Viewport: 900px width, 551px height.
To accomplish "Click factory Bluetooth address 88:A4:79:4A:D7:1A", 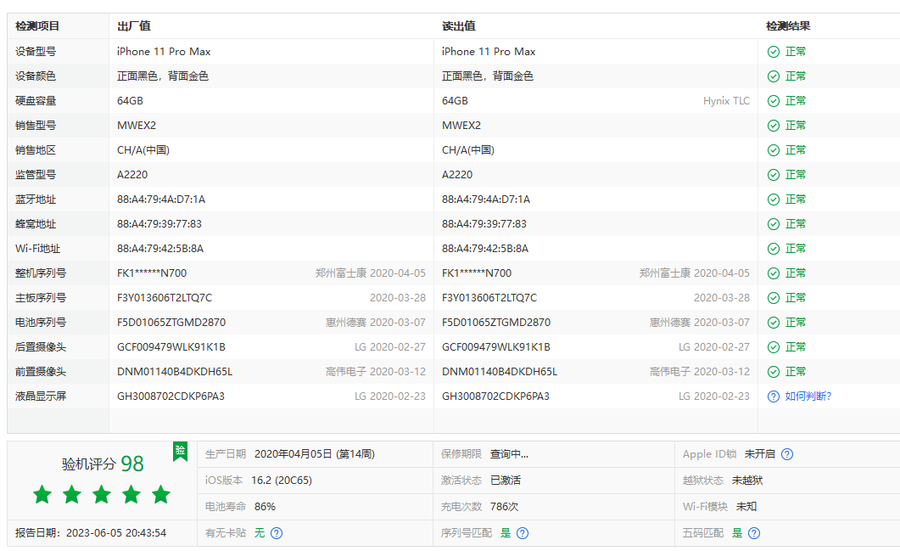I will click(x=161, y=200).
